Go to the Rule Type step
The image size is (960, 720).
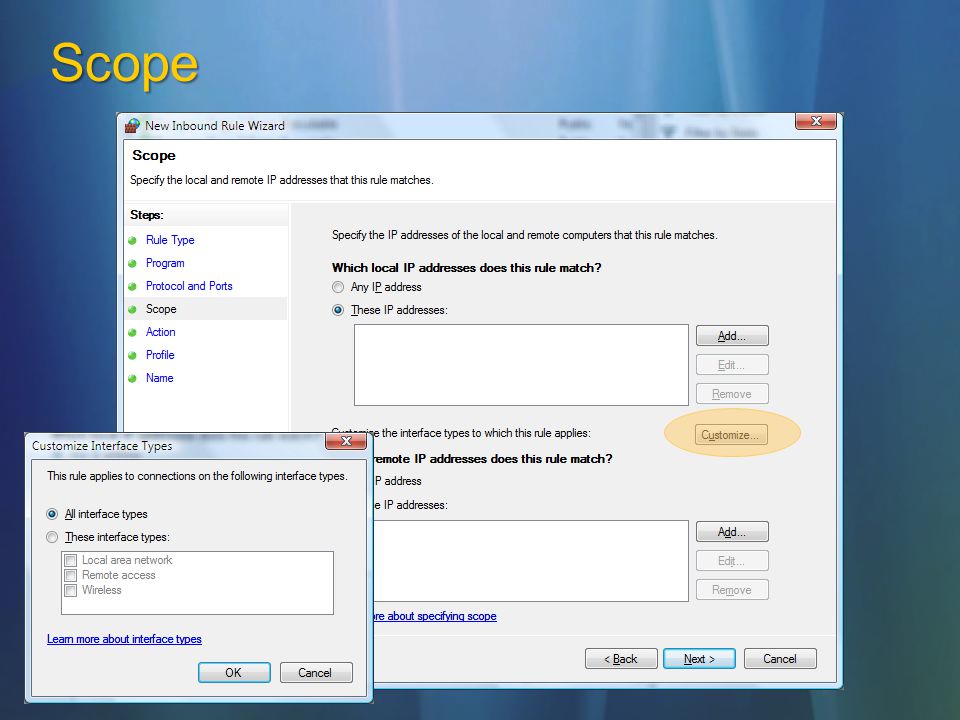pos(170,240)
